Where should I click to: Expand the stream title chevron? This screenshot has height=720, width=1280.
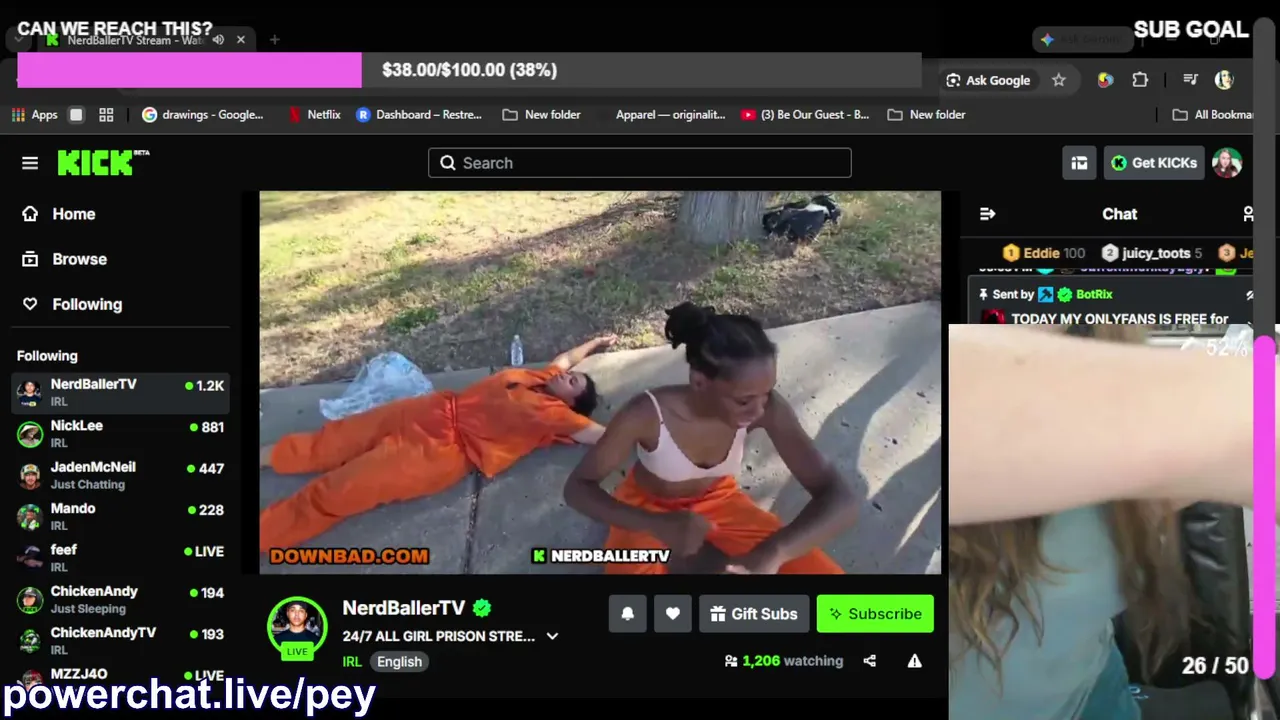coord(552,636)
